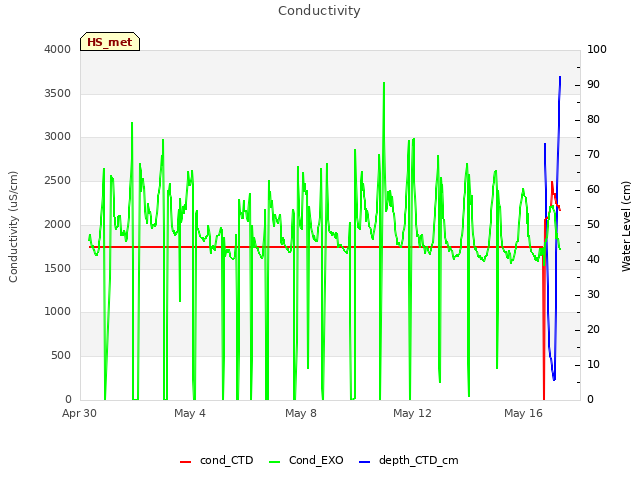This screenshot has width=640, height=480.
Task: Click the May 12 x-axis label
Action: click(412, 413)
